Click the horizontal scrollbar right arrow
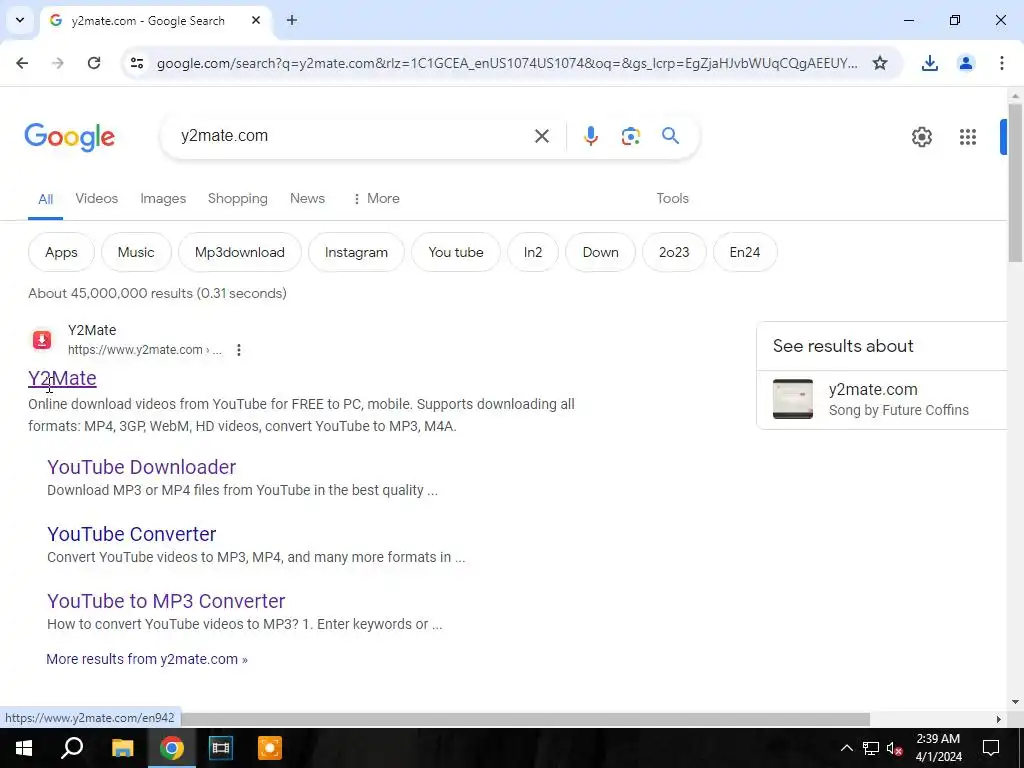1024x768 pixels. pos(998,719)
